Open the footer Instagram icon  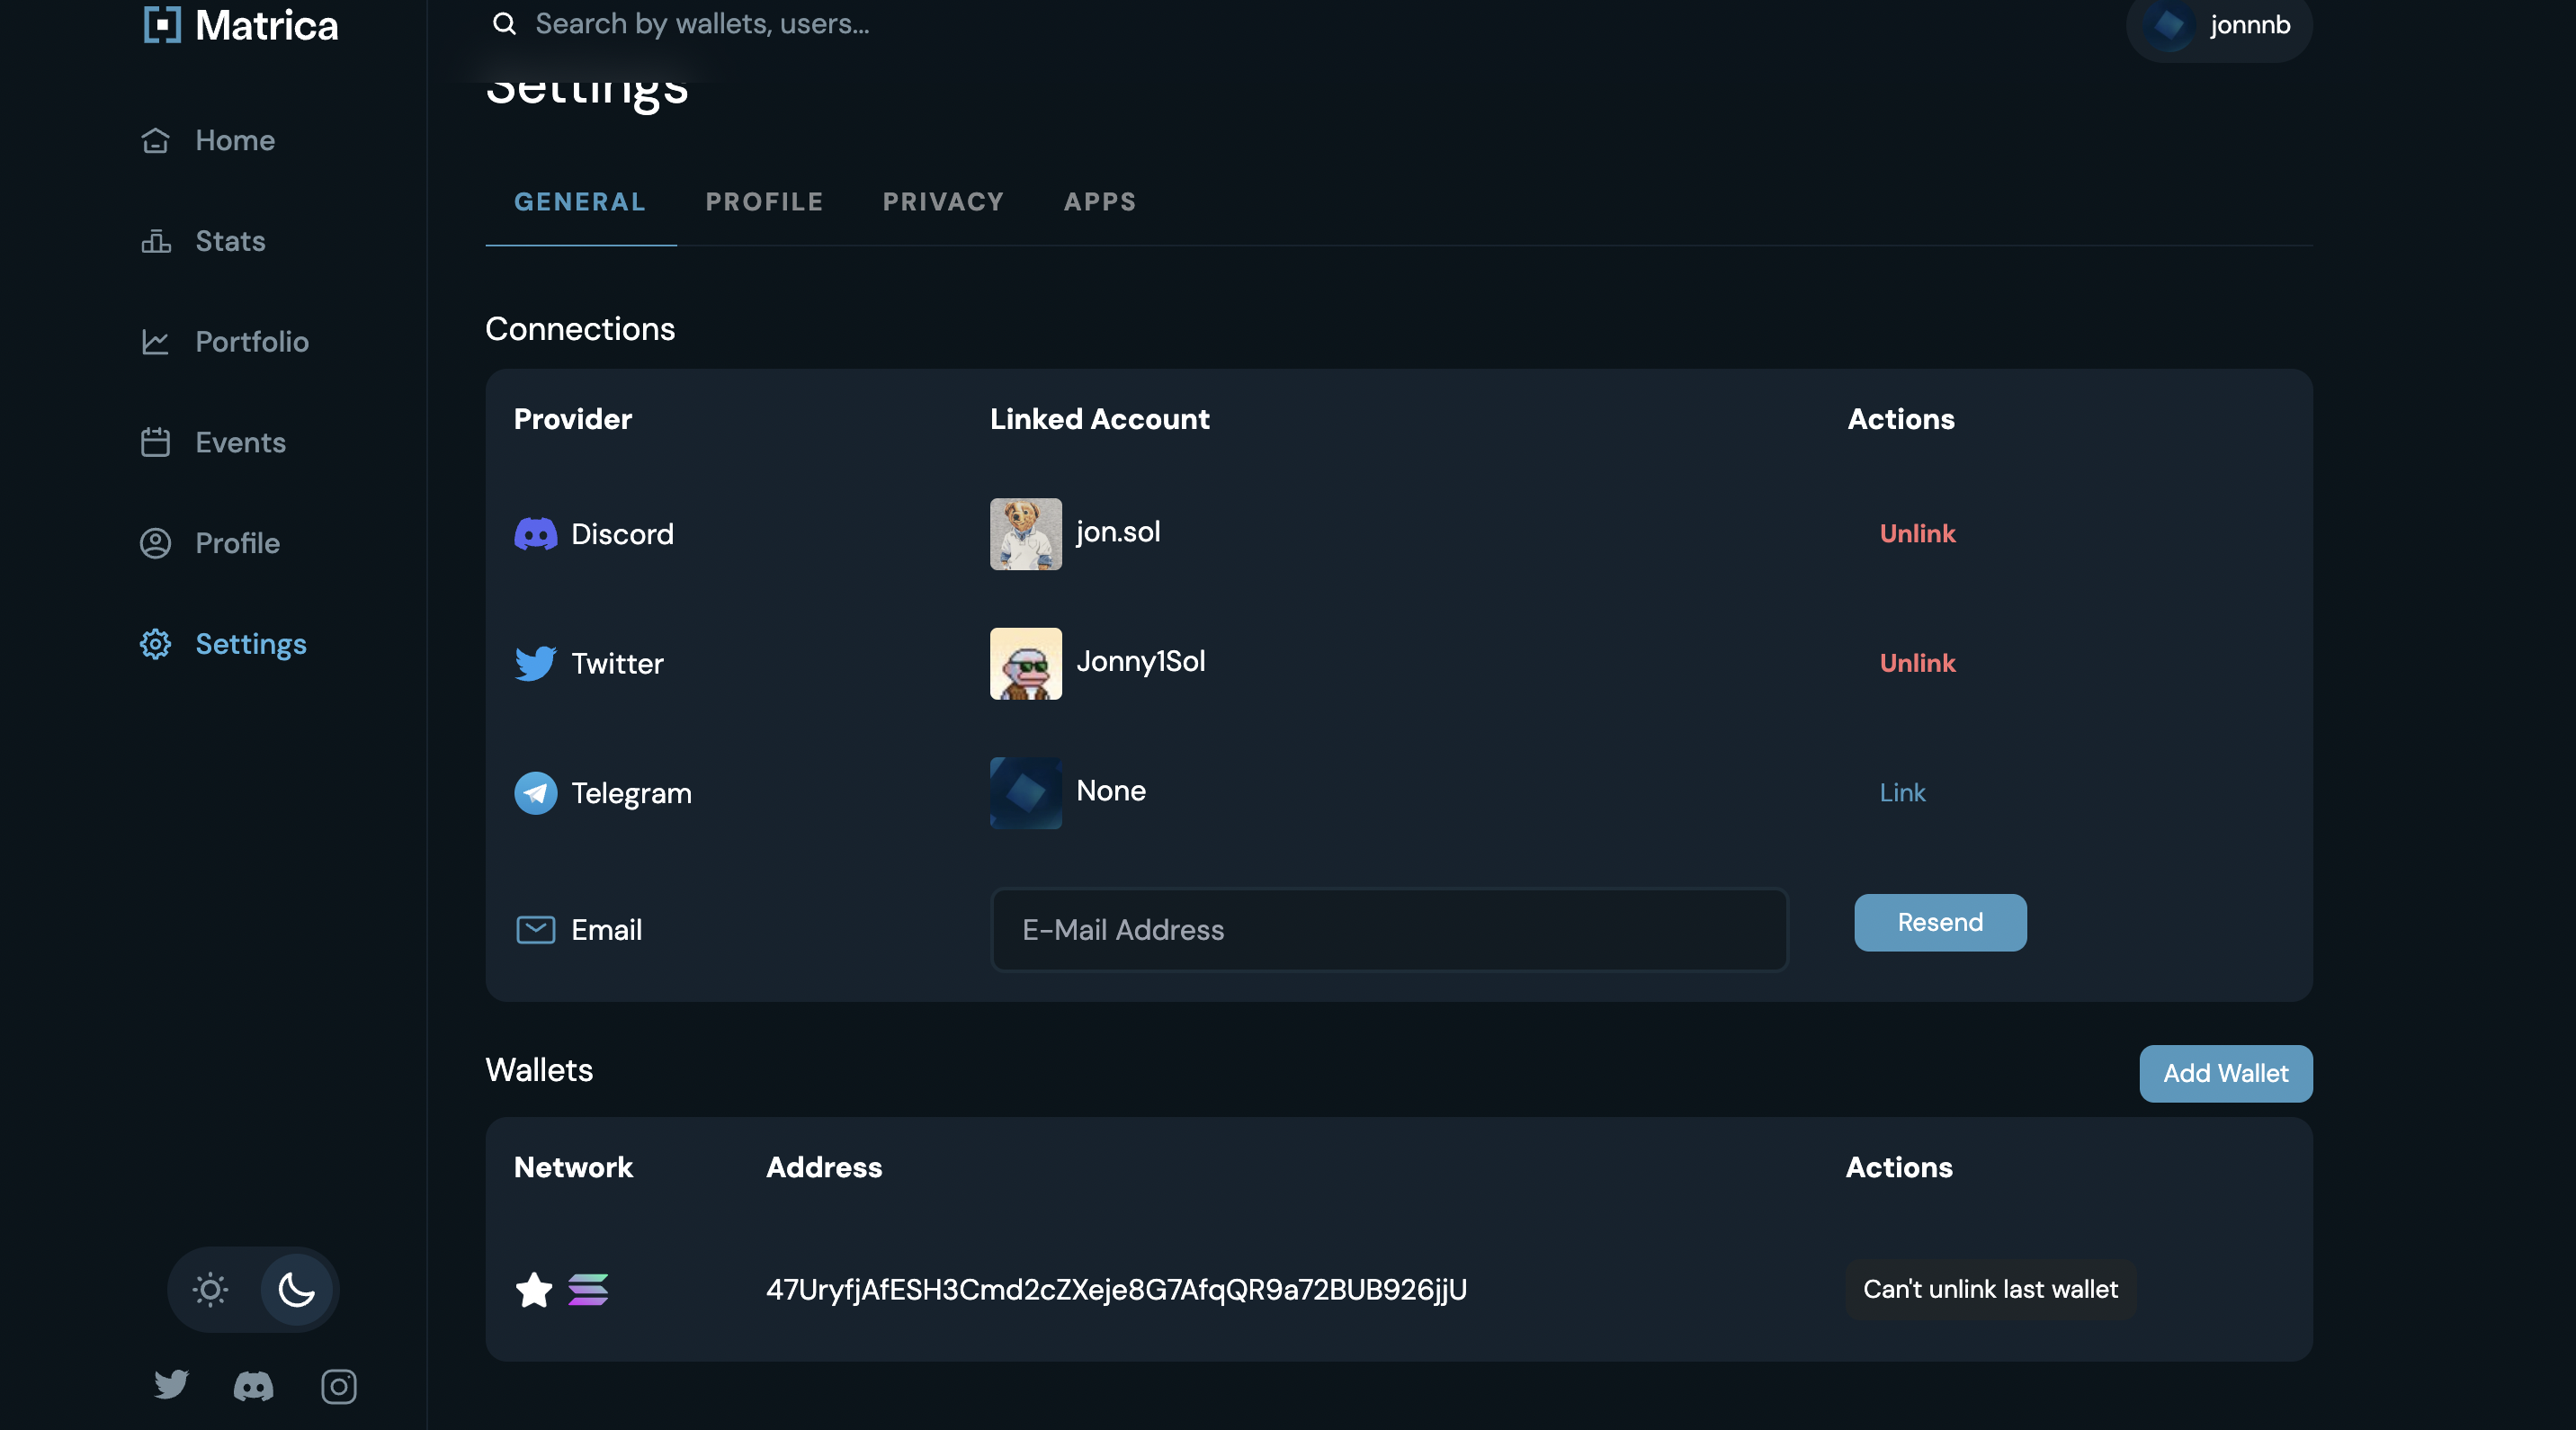pos(338,1386)
